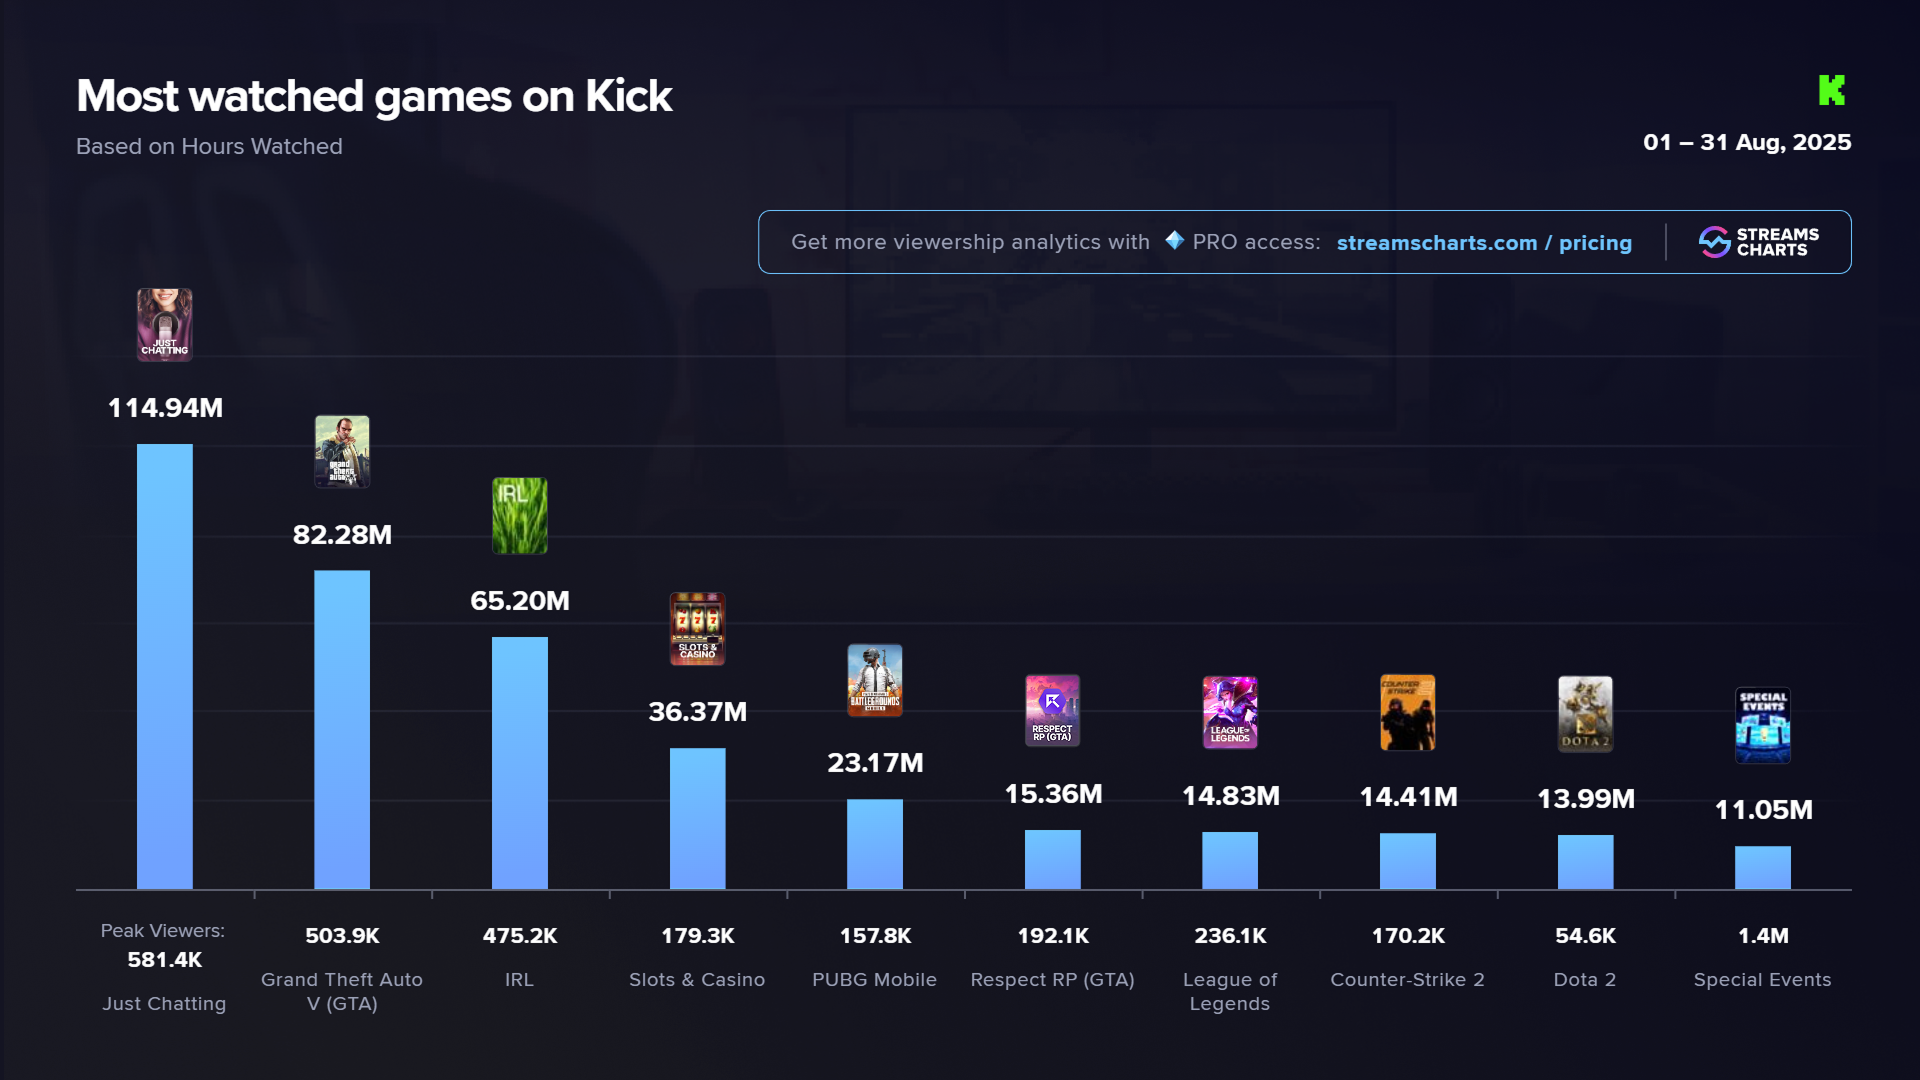Viewport: 1920px width, 1080px height.
Task: Open the Special Events category icon
Action: (1762, 725)
